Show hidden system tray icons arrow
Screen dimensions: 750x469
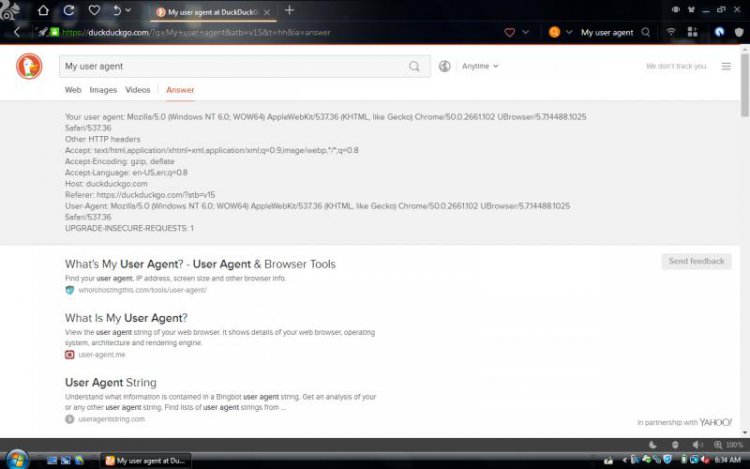[x=624, y=460]
